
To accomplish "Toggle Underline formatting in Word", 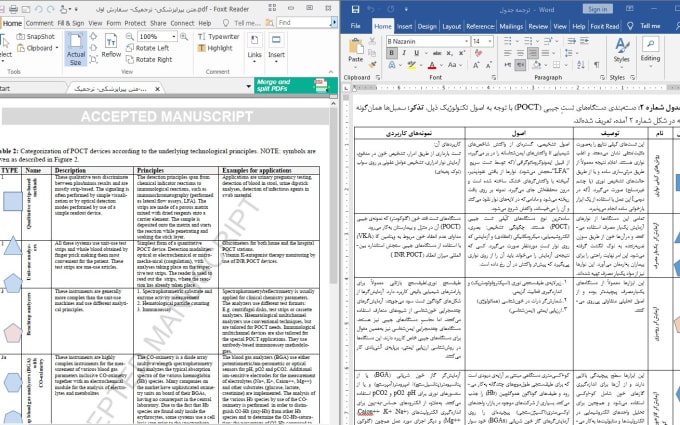I will click(416, 53).
